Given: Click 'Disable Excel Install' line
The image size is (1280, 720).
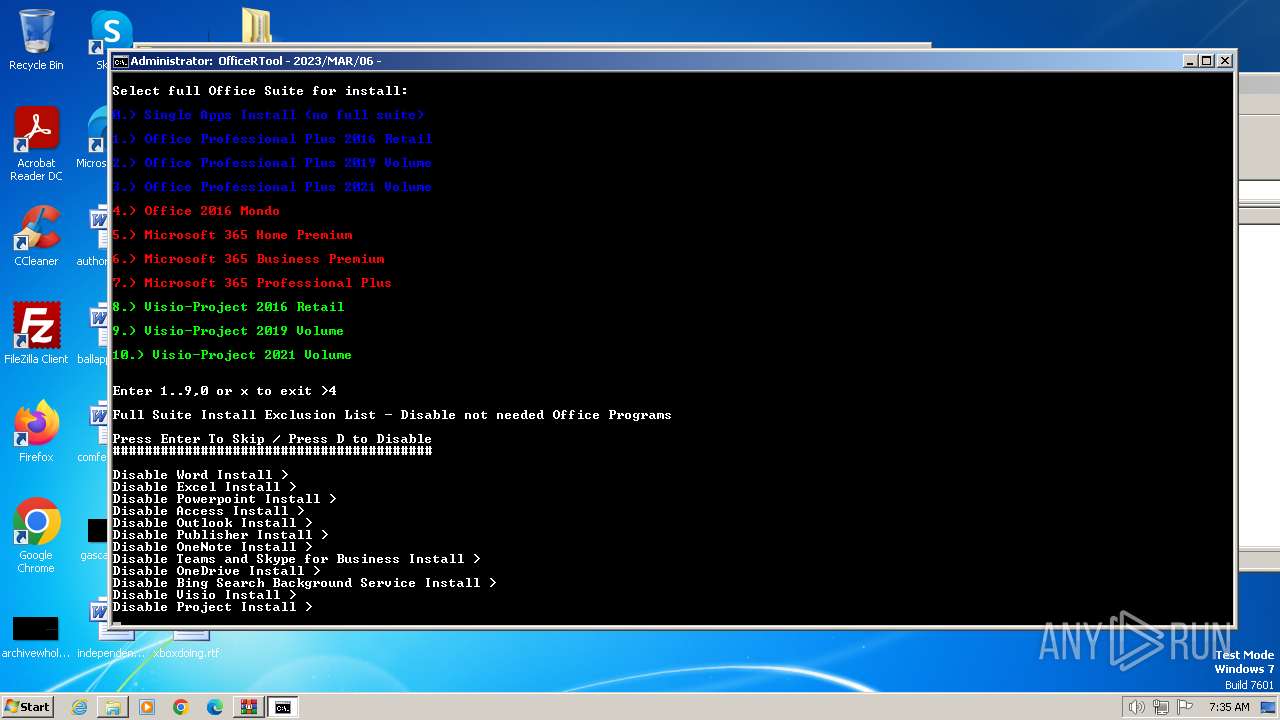Looking at the screenshot, I should click(x=204, y=487).
